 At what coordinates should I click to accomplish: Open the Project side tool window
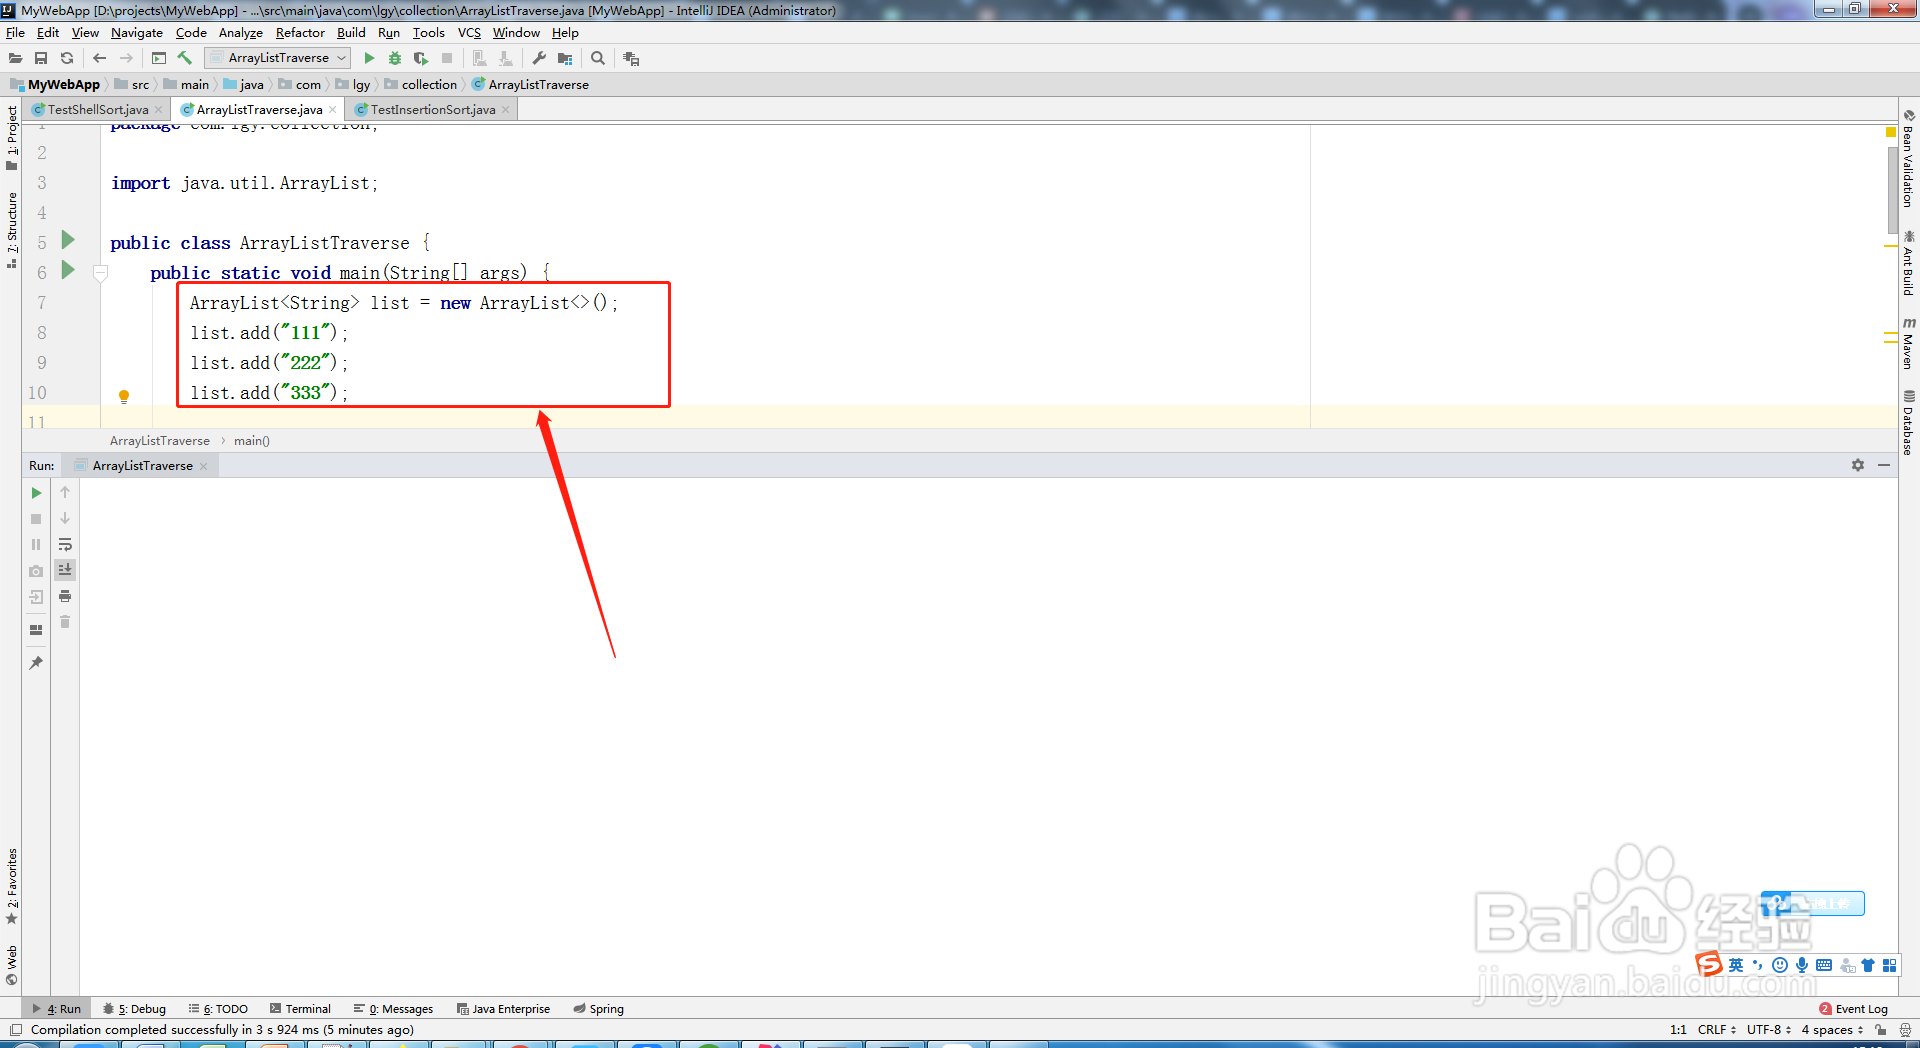[x=11, y=138]
